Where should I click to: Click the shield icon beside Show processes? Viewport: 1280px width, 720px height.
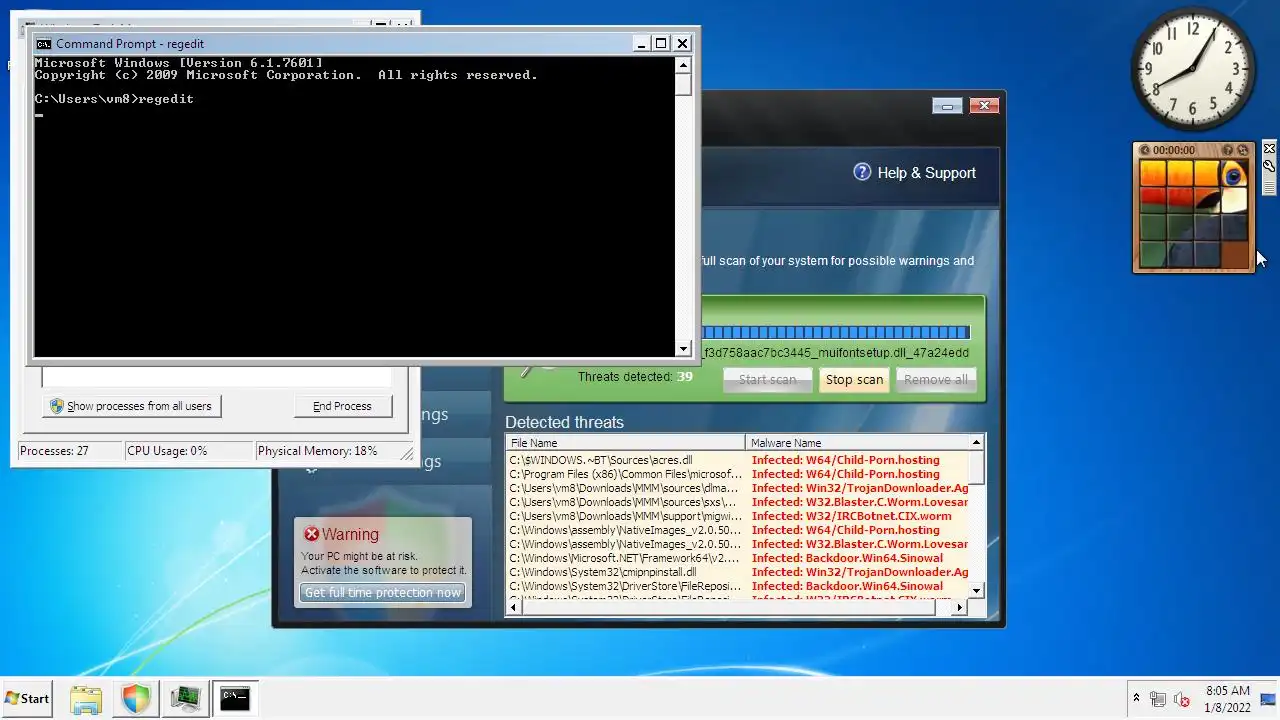click(x=57, y=406)
